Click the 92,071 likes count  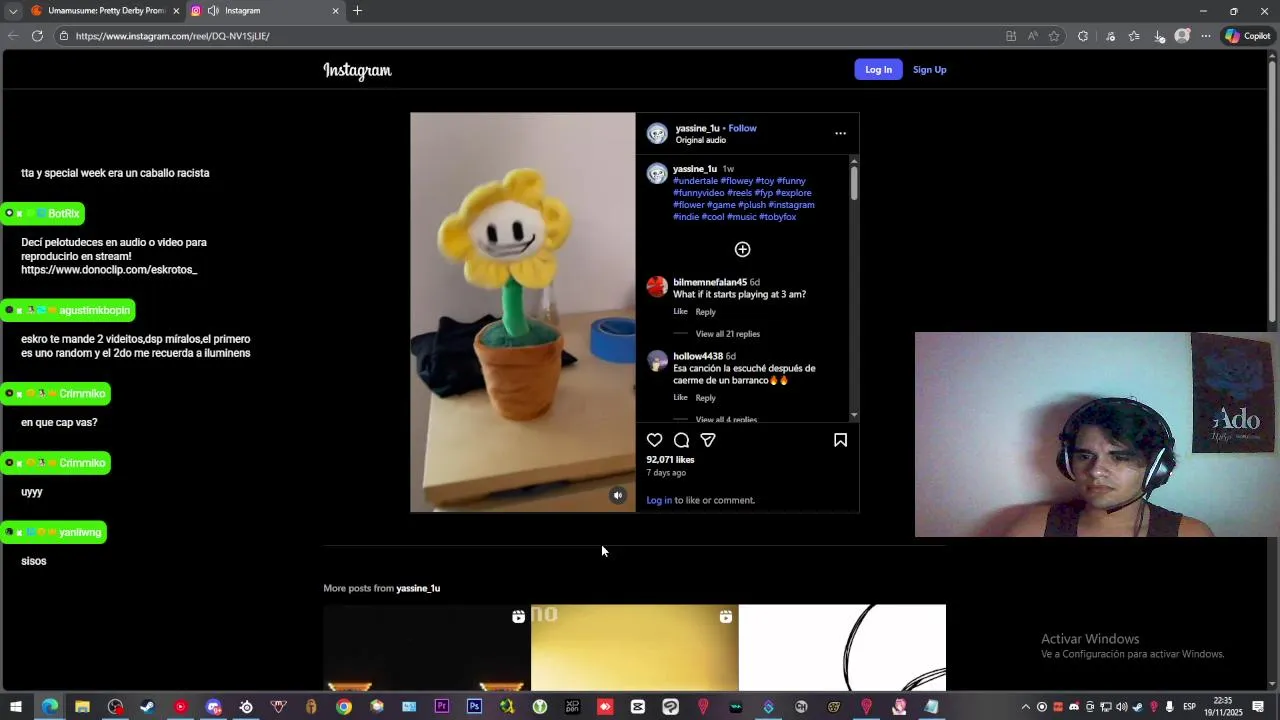tap(670, 460)
